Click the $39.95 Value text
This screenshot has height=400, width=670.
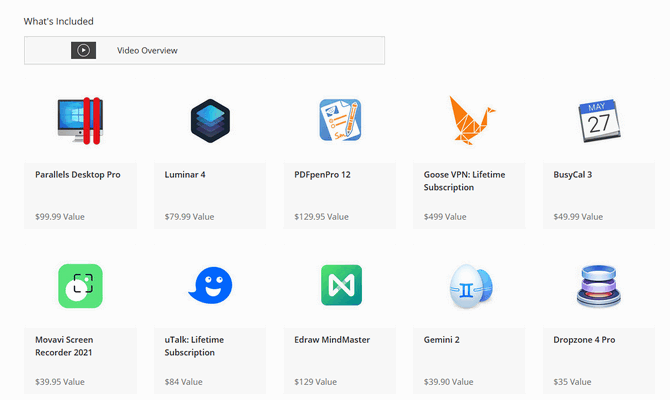click(x=60, y=382)
